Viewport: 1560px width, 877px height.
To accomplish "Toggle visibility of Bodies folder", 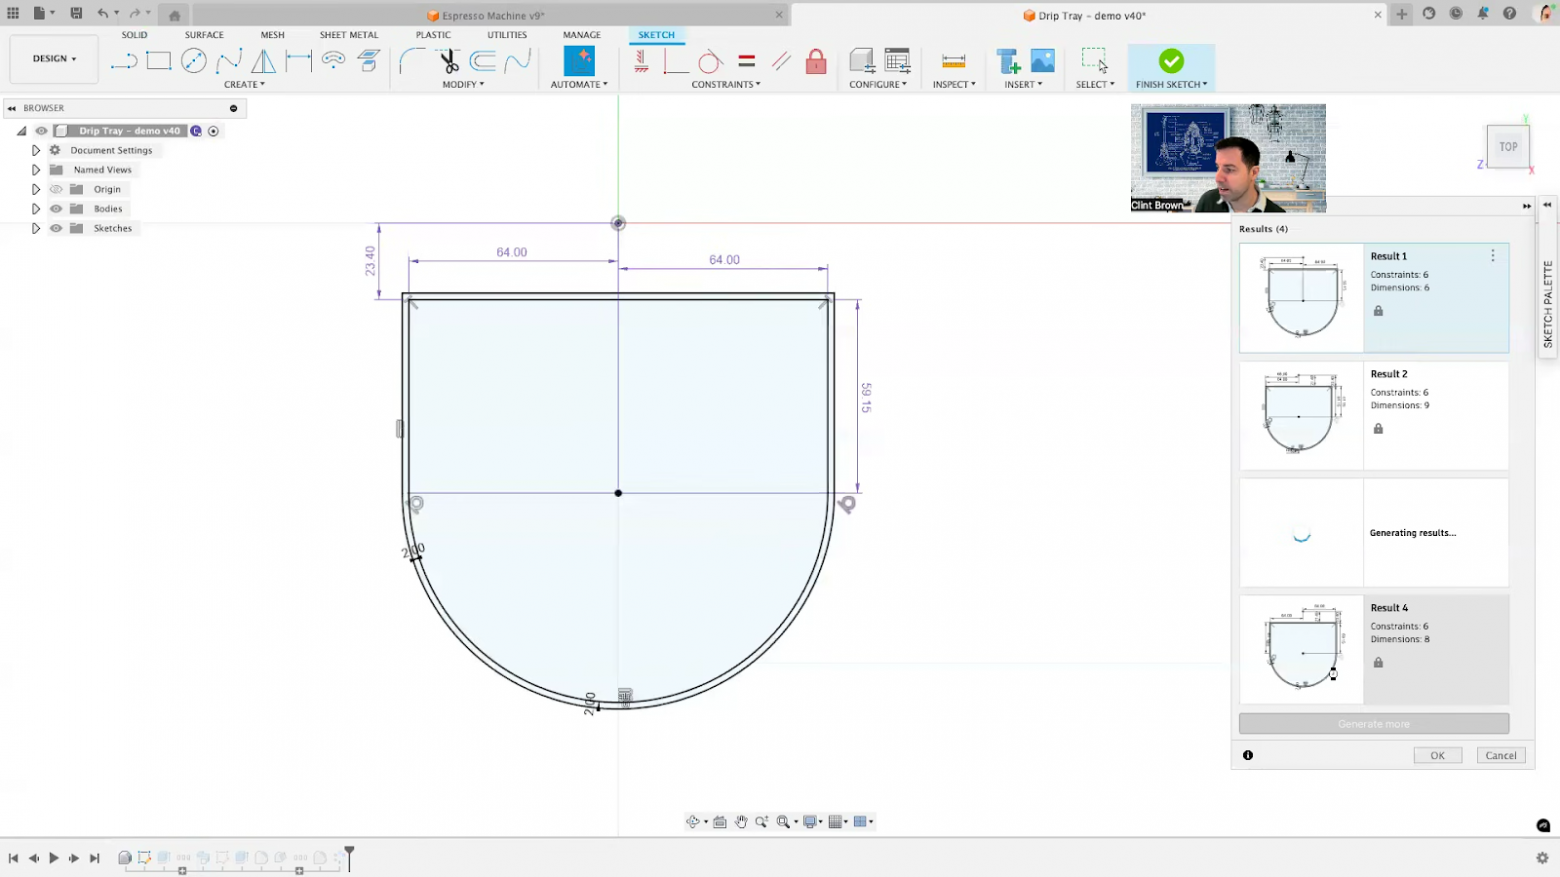I will (56, 209).
